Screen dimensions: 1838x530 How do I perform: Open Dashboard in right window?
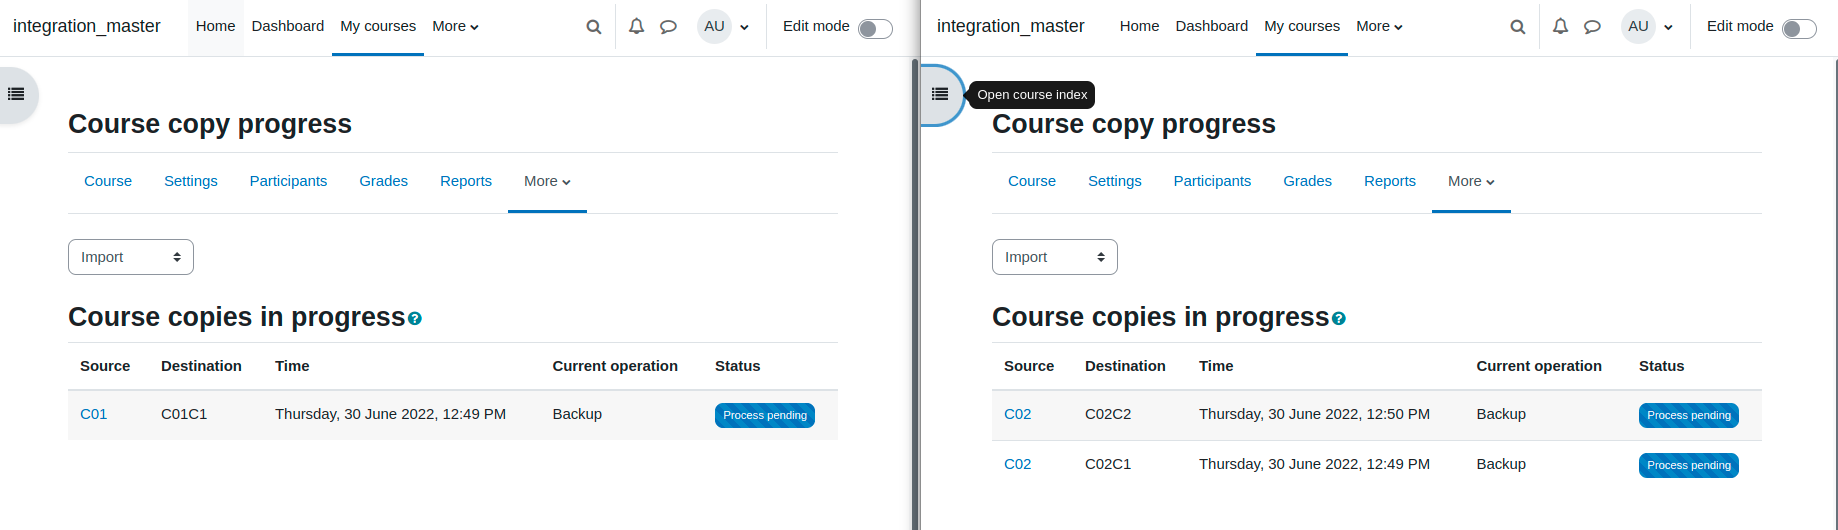click(x=1212, y=27)
